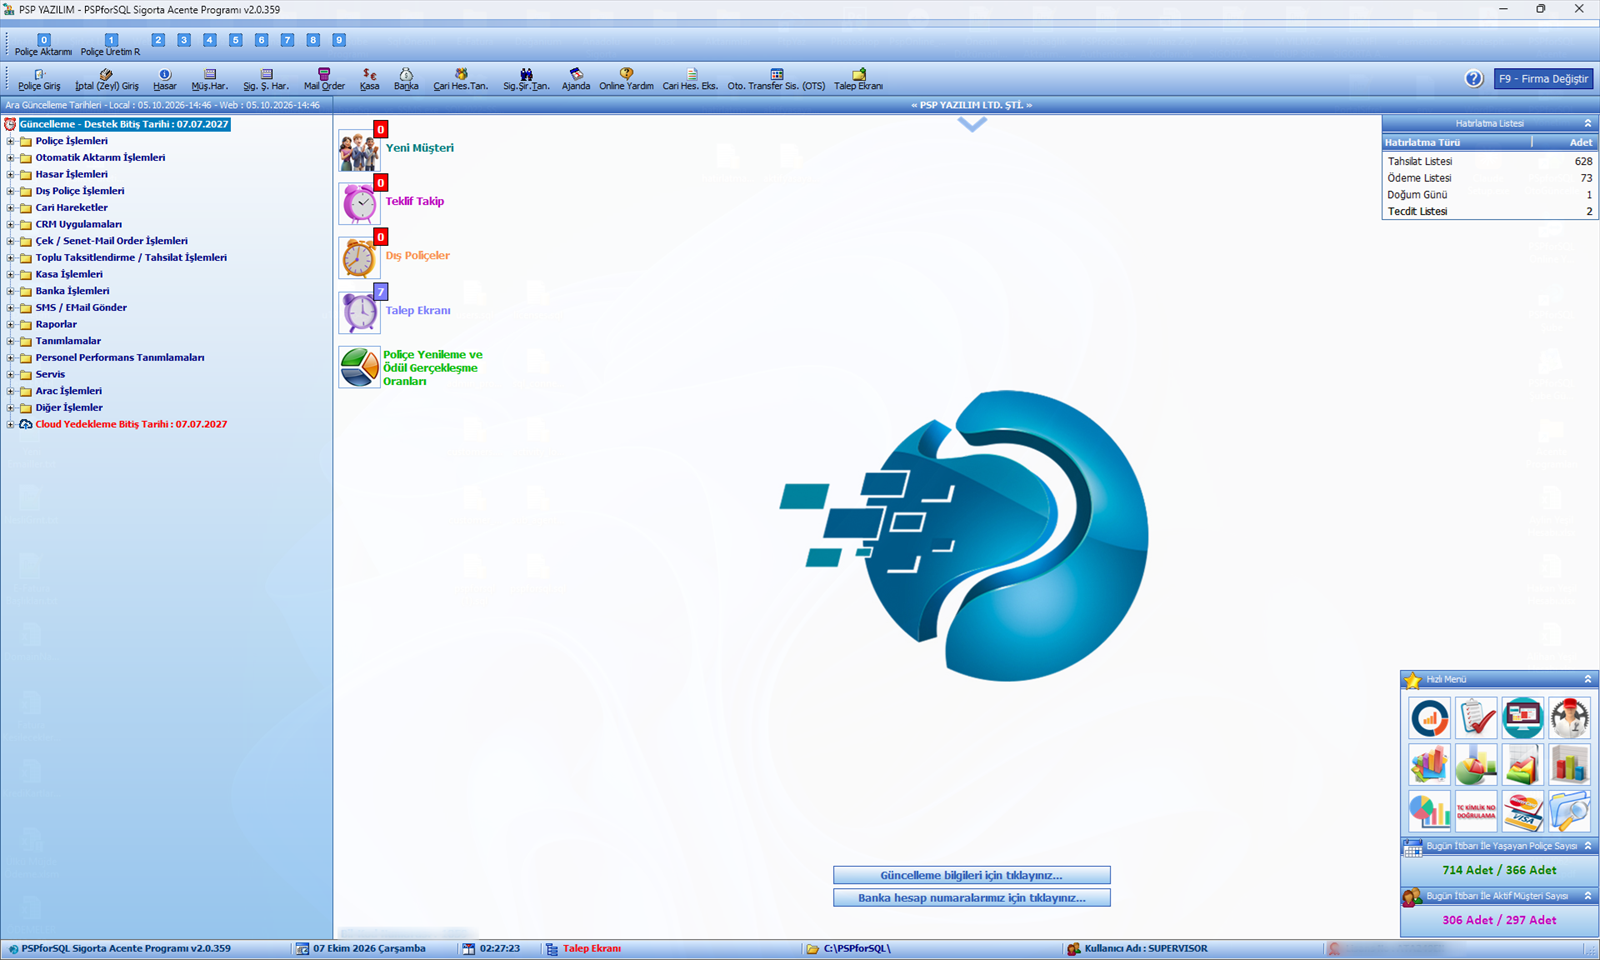This screenshot has width=1600, height=960.
Task: Select Tecdit Listesi reminder row
Action: [x=1489, y=211]
